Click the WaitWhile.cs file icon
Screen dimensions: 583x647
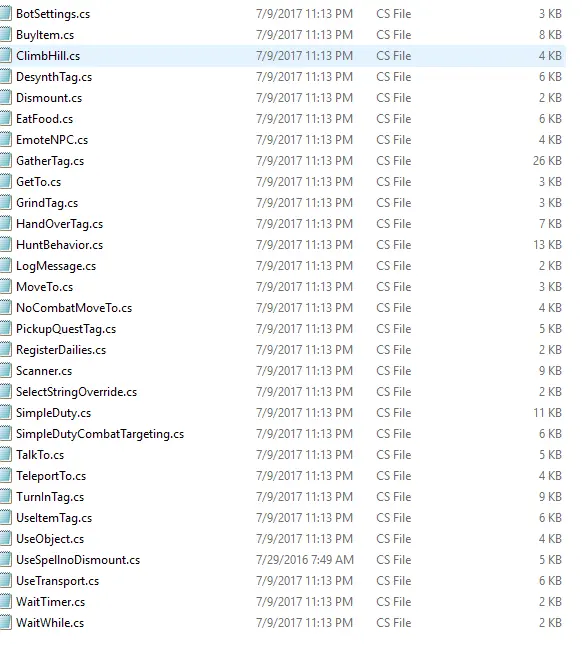(5, 622)
